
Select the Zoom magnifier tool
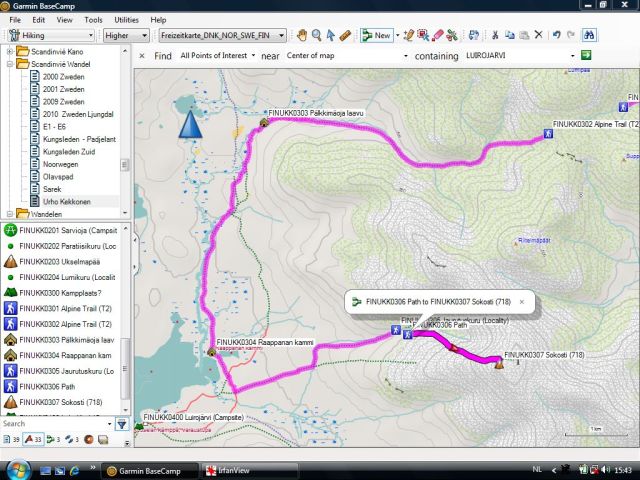(316, 35)
